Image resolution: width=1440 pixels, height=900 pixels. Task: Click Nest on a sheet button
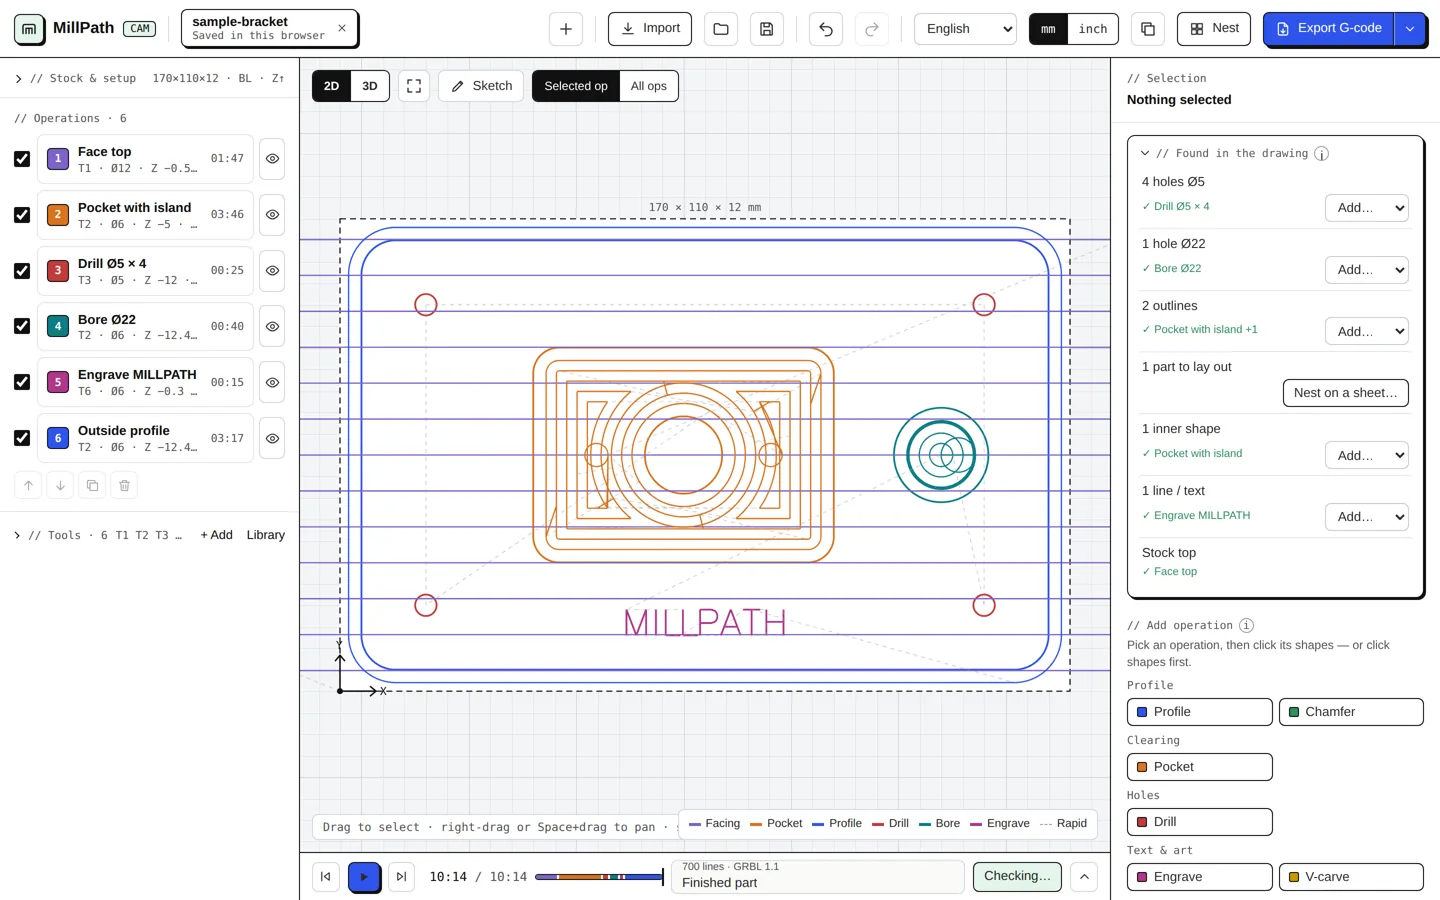point(1346,393)
